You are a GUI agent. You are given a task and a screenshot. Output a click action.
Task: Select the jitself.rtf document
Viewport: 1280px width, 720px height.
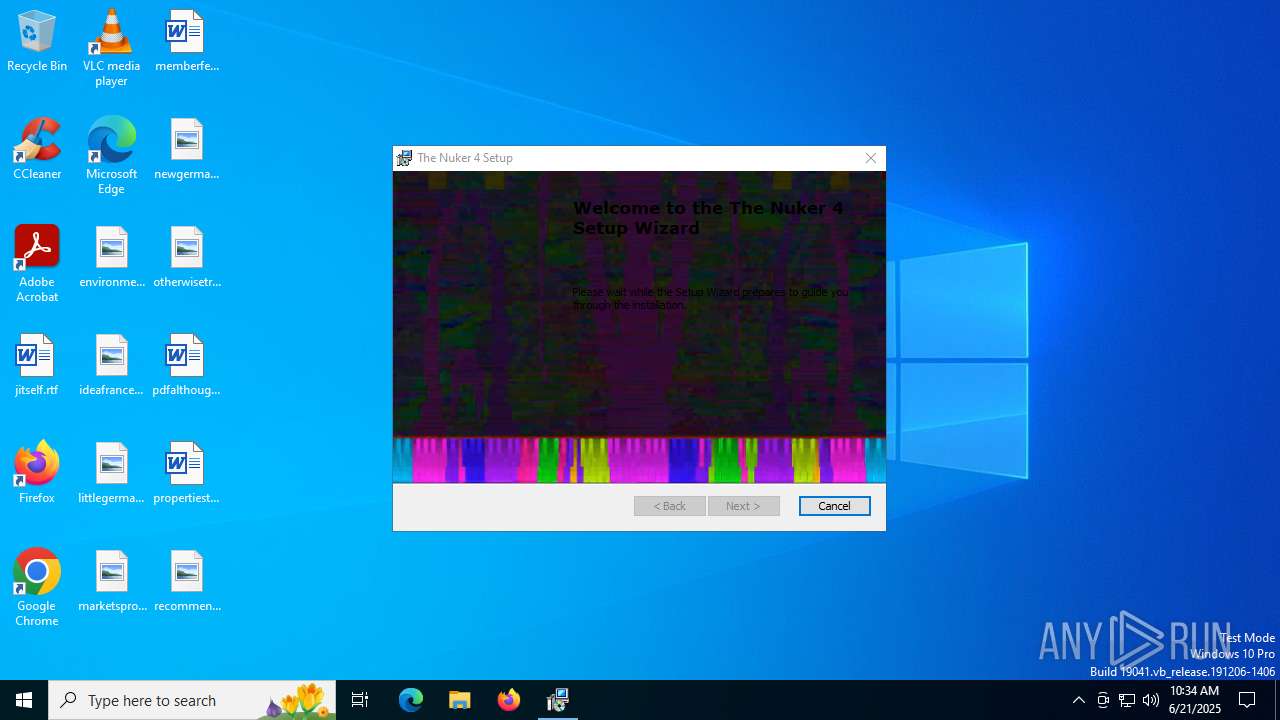point(37,366)
